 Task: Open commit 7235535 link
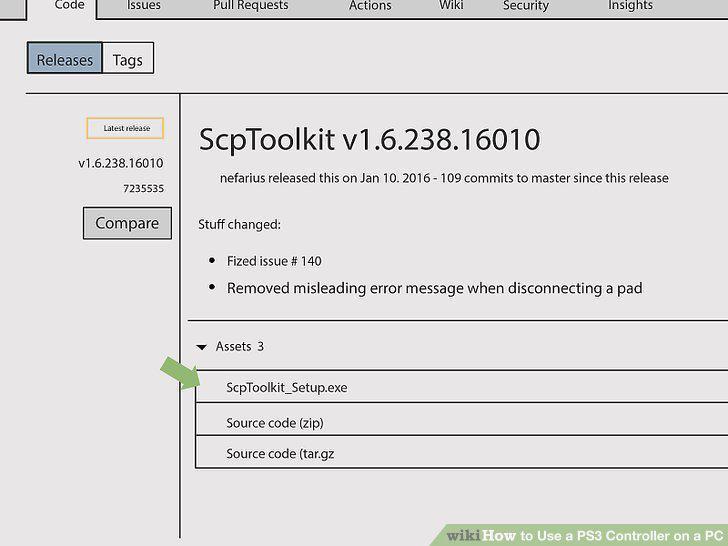click(x=143, y=188)
